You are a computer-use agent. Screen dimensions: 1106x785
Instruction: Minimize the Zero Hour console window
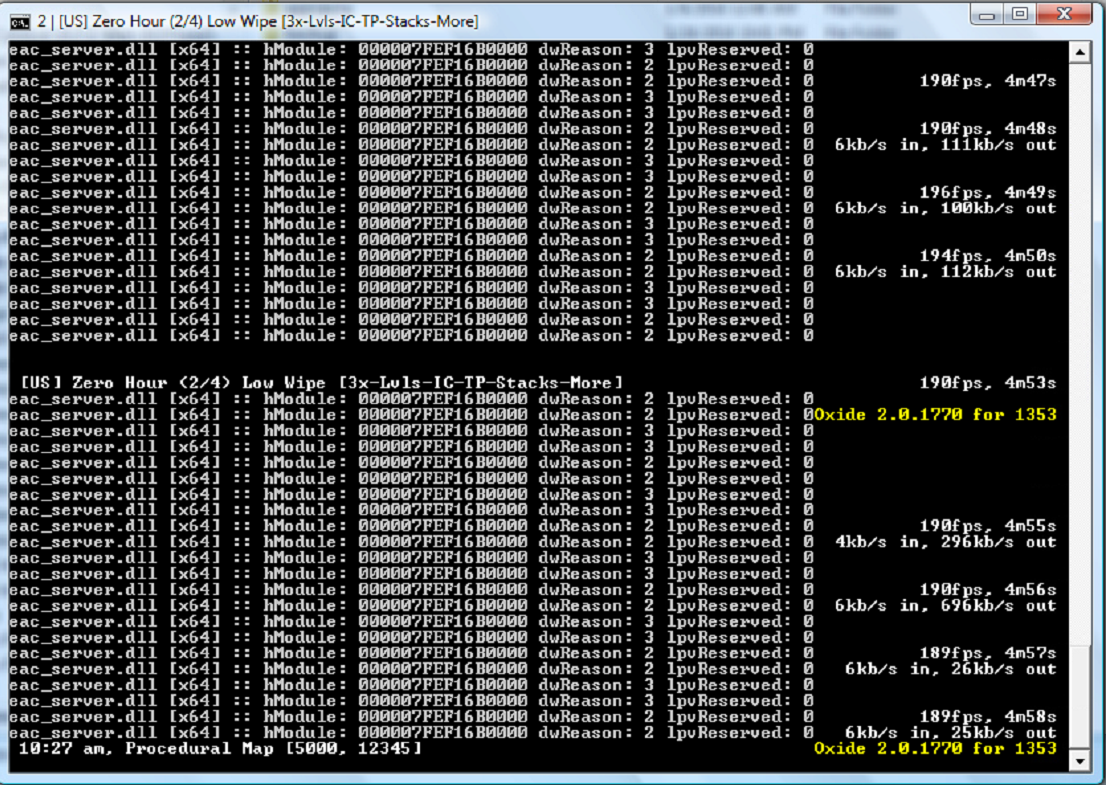(988, 15)
